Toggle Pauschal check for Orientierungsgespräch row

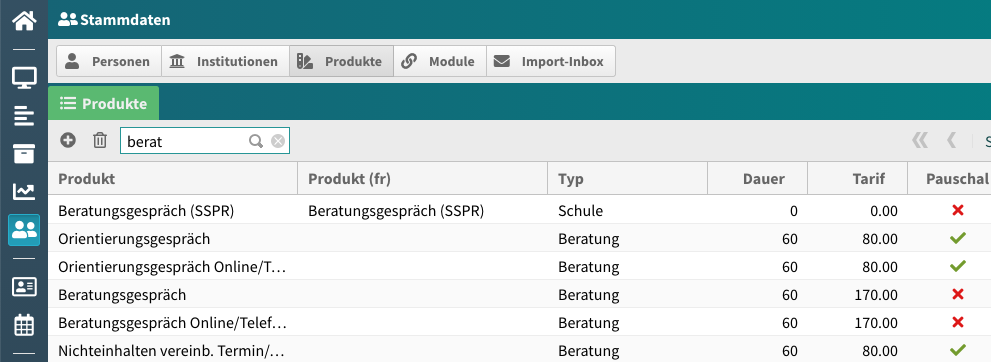(958, 238)
